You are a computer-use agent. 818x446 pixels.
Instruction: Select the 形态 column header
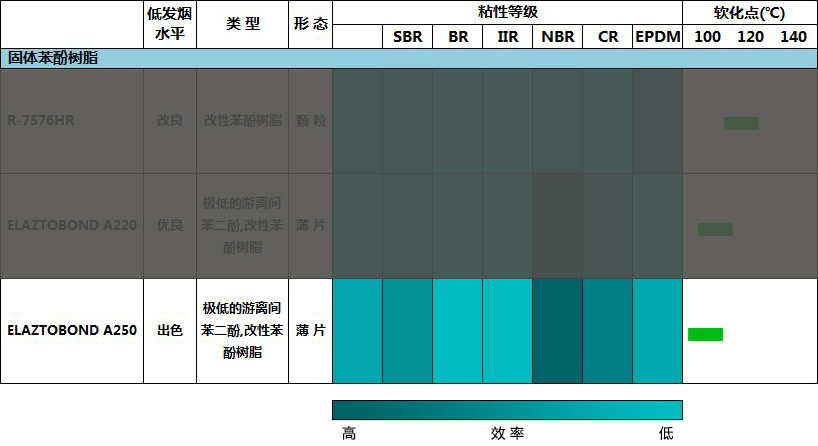pos(310,23)
